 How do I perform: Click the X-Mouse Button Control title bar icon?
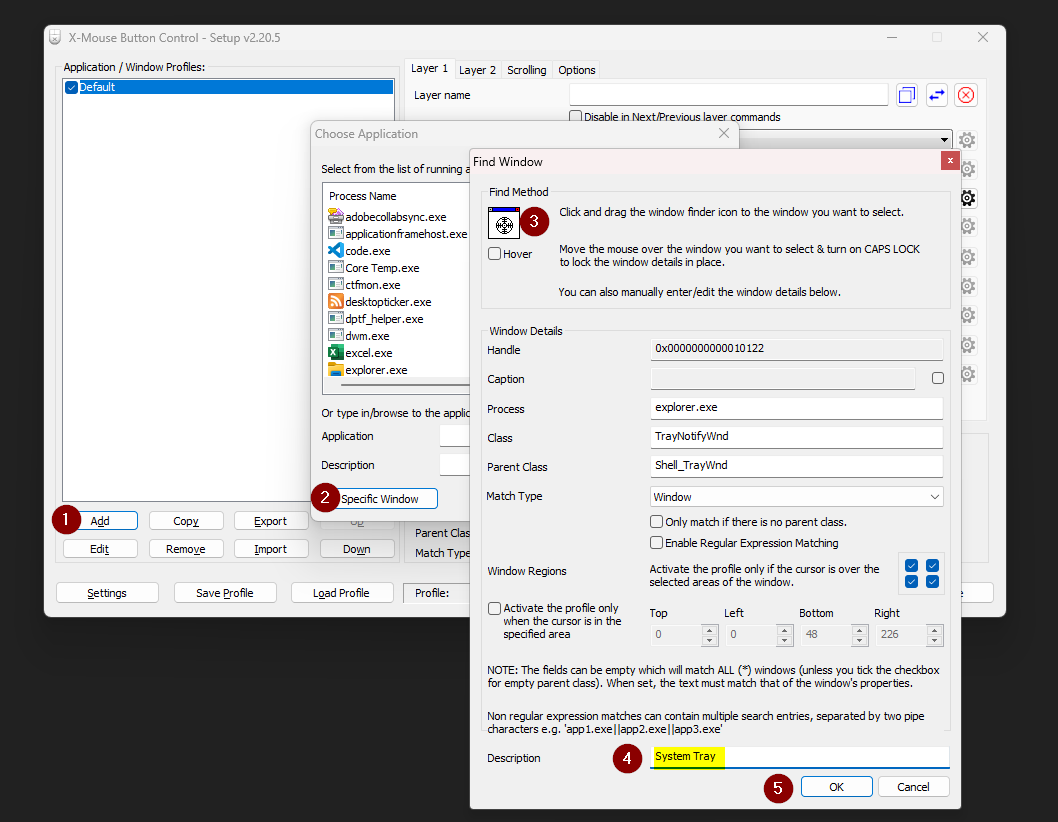coord(55,38)
